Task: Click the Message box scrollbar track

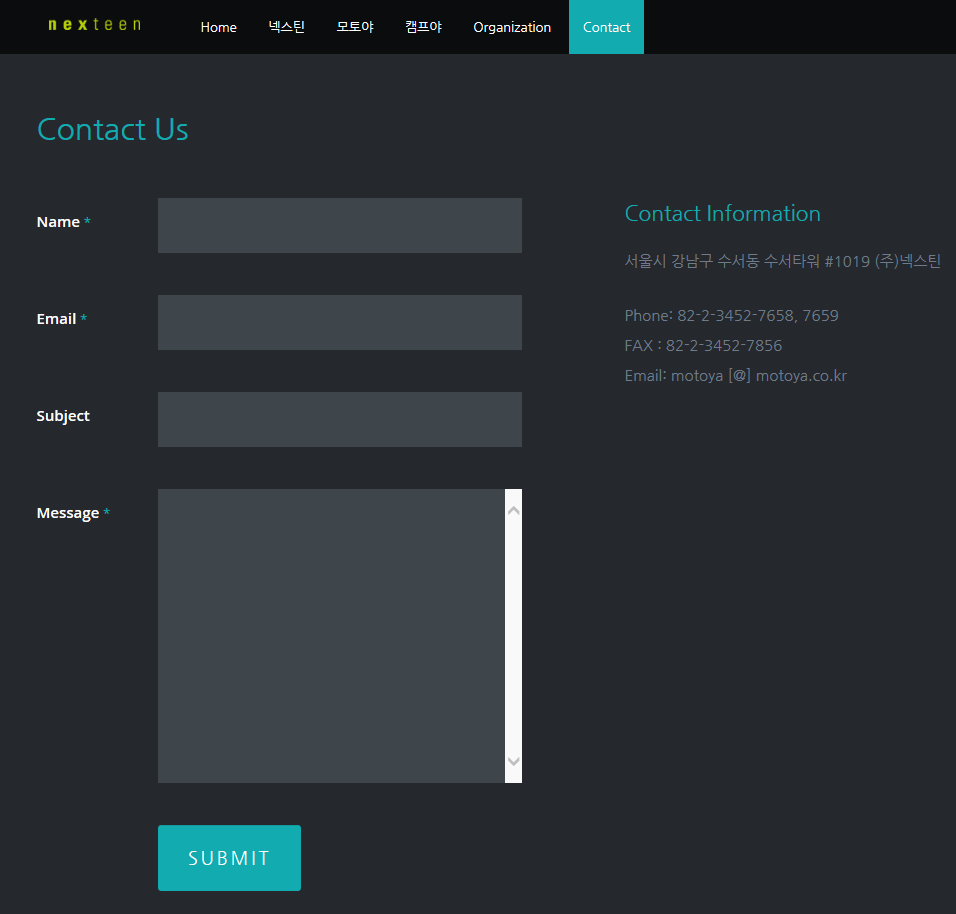Action: [x=513, y=635]
